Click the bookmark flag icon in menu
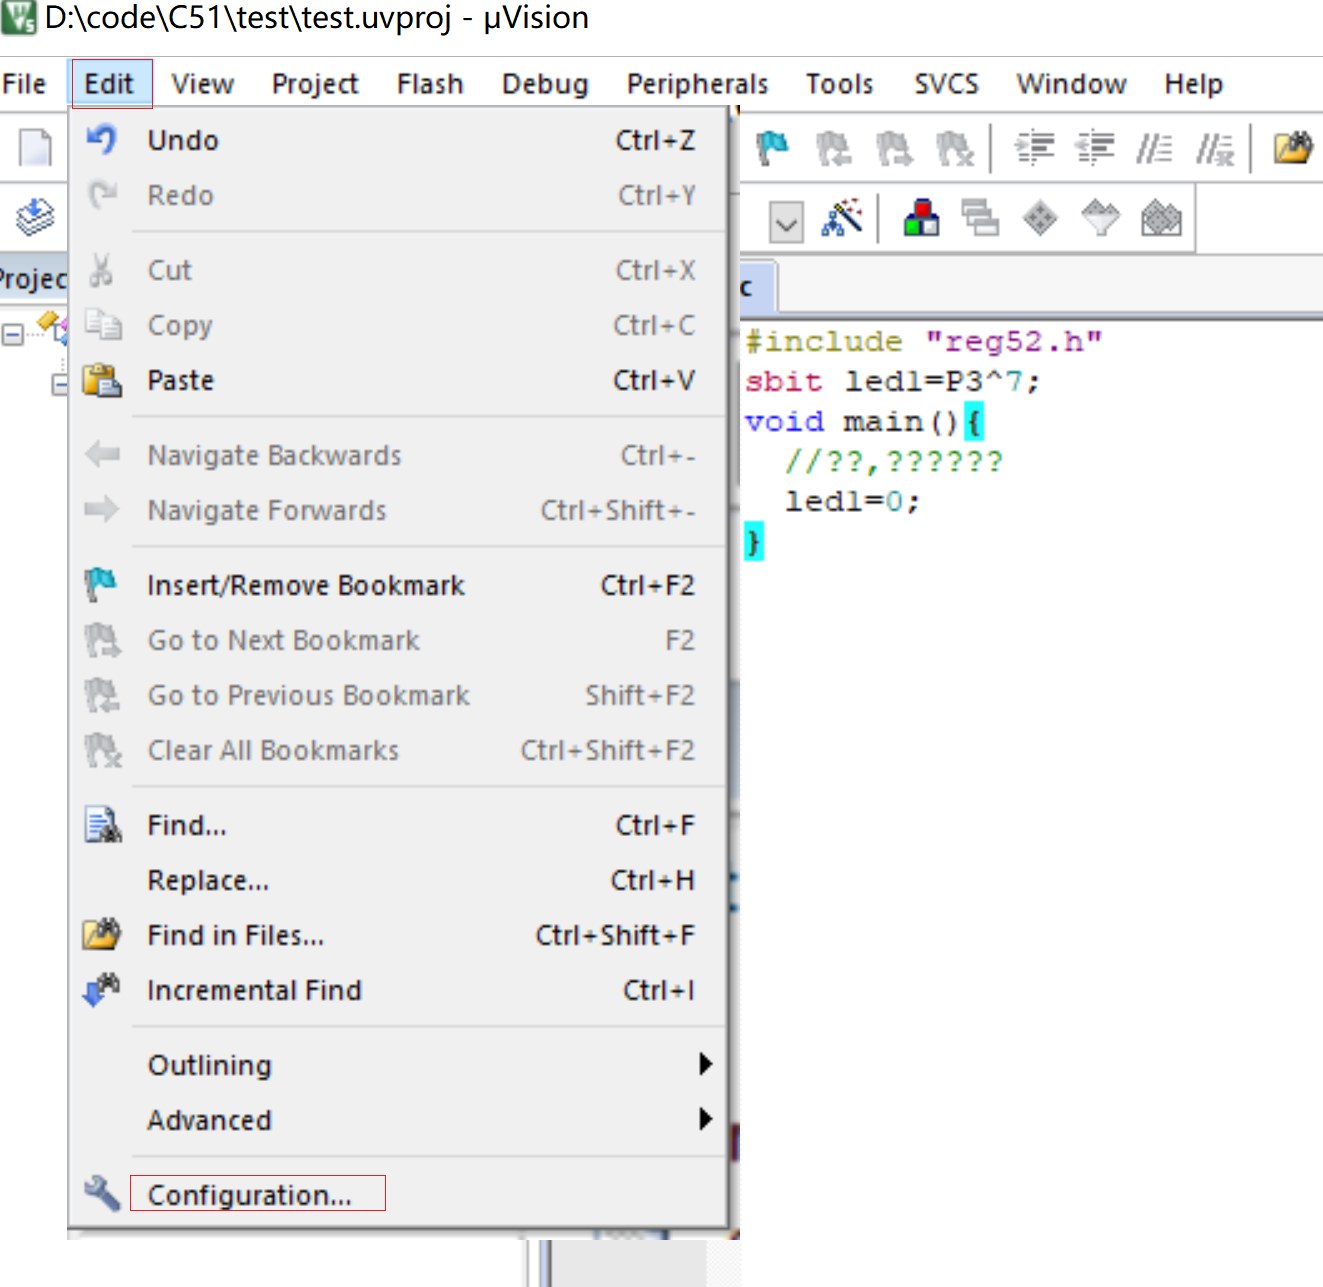 click(x=101, y=584)
